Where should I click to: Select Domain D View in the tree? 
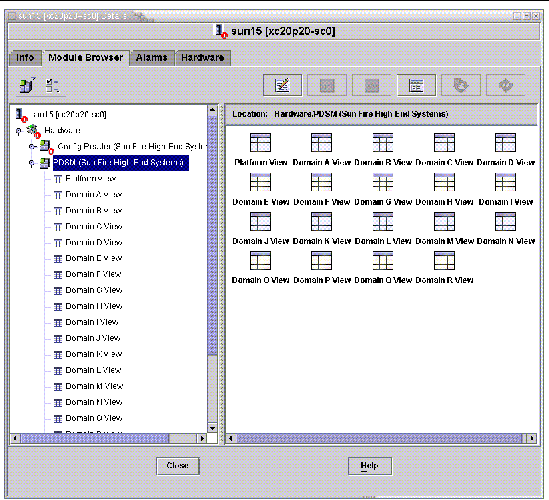[94, 243]
